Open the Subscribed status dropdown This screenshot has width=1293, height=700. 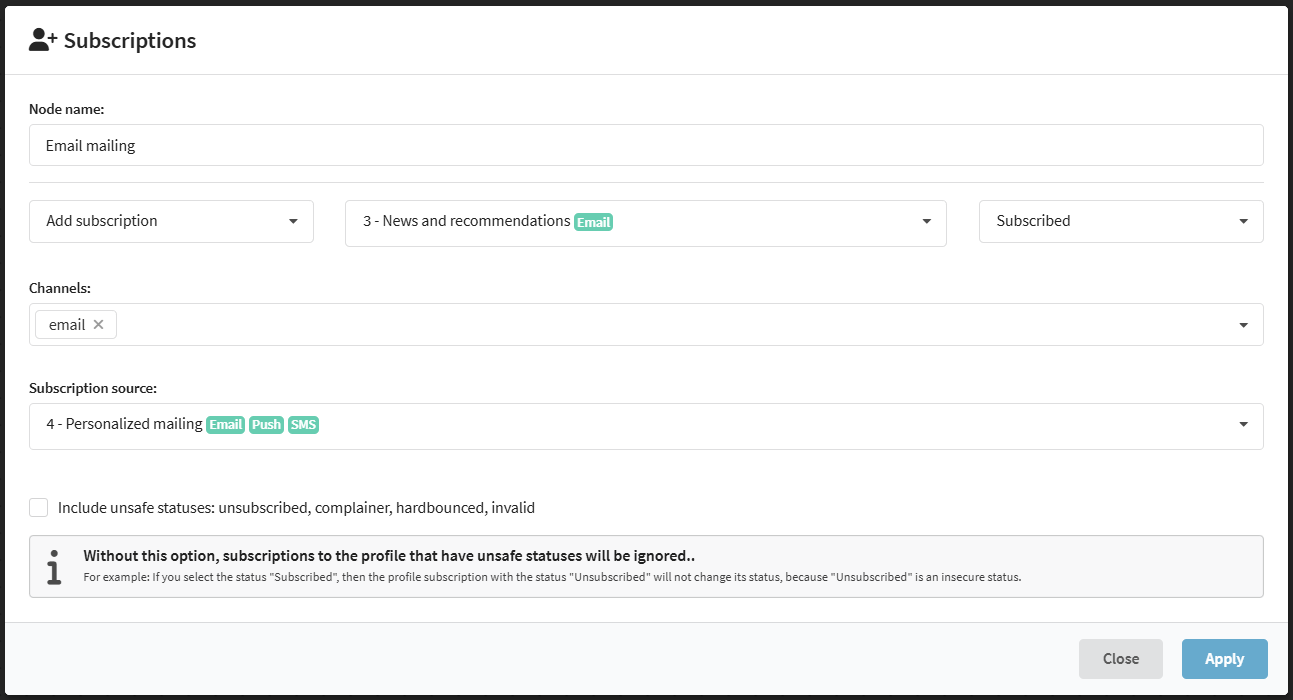click(1120, 221)
